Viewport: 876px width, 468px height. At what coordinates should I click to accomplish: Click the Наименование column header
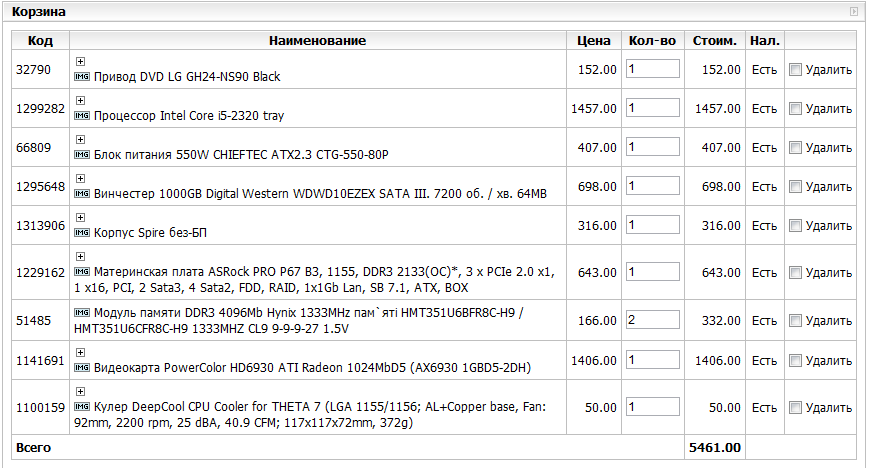point(317,40)
